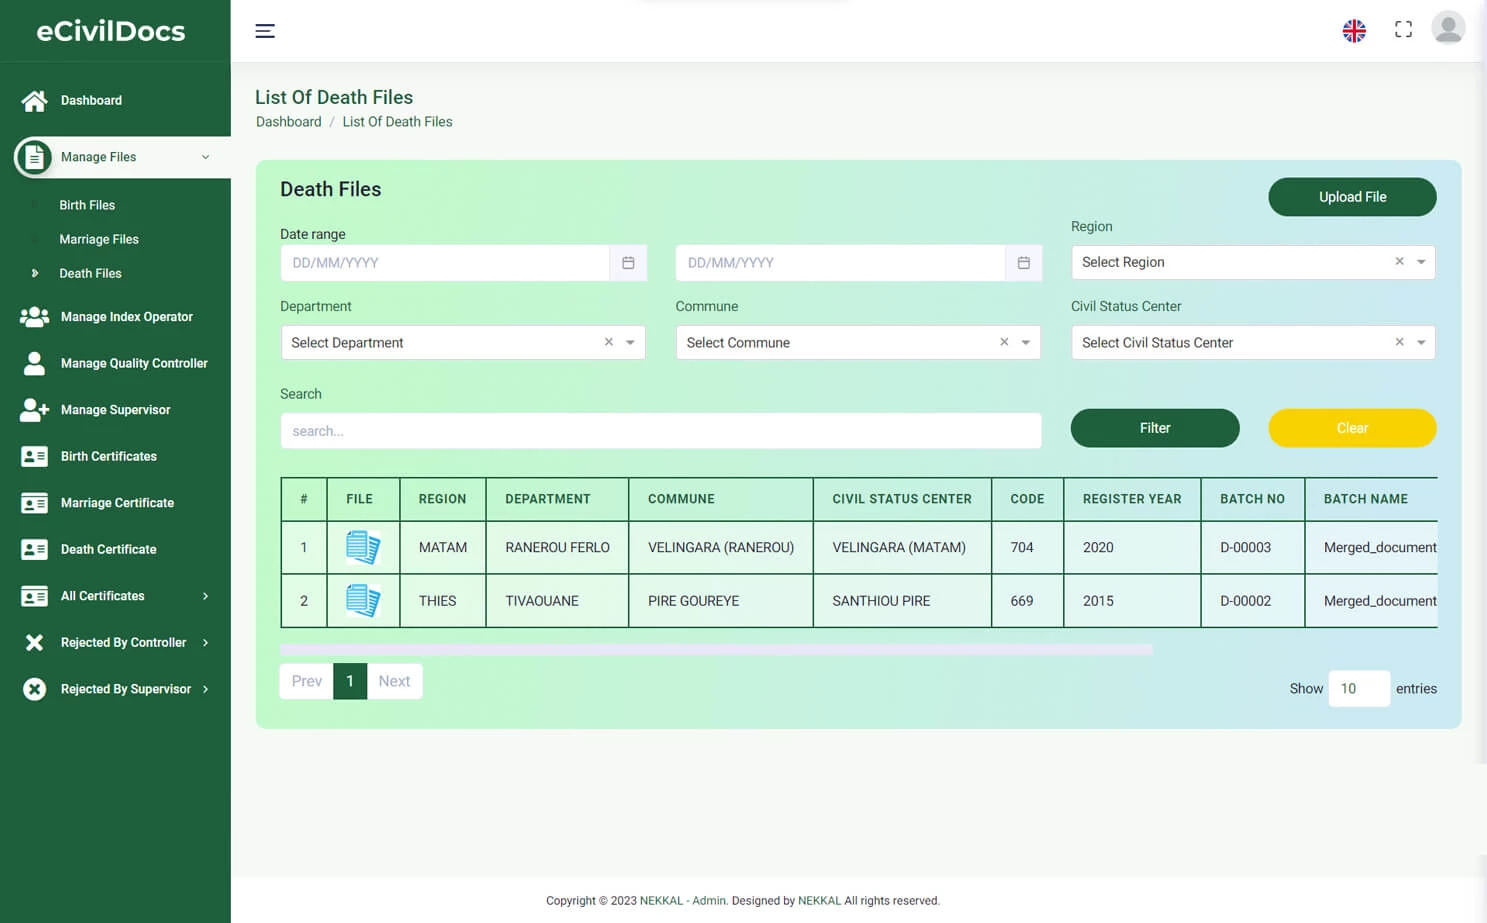Go to Marriage Files in the sidebar
Screen dimensions: 1487x923
point(99,239)
